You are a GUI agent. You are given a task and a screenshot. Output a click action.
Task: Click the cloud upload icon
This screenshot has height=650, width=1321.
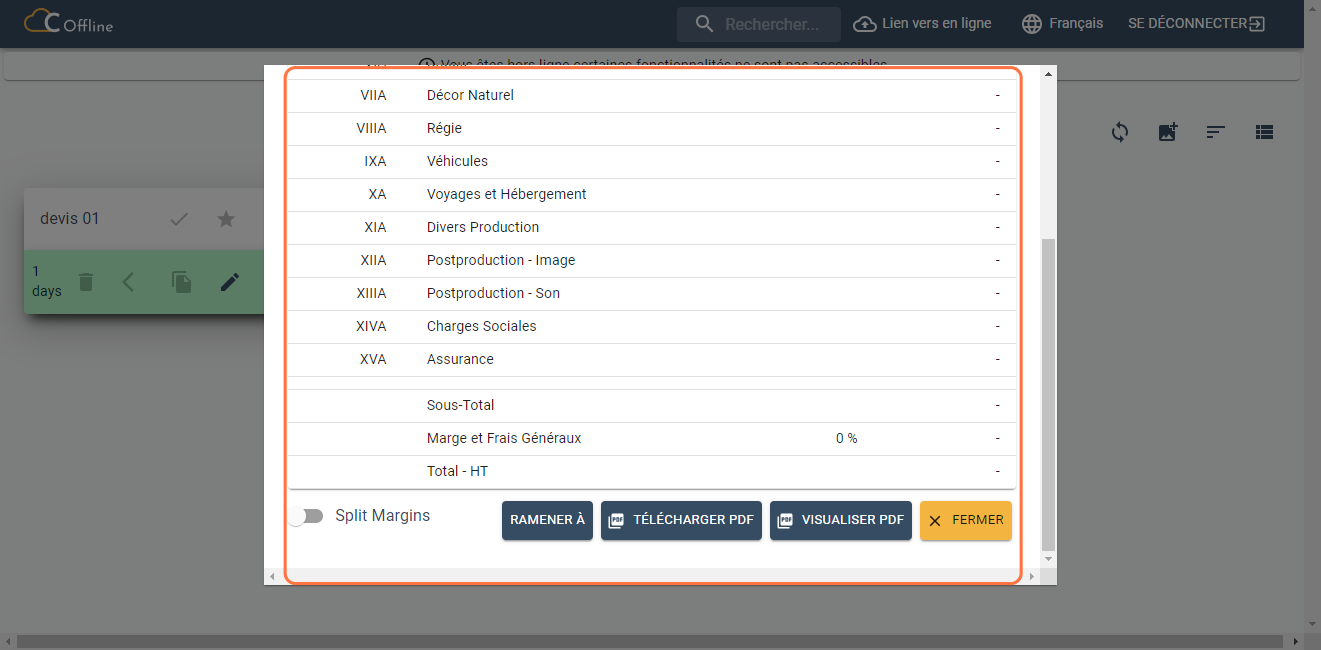click(x=864, y=23)
